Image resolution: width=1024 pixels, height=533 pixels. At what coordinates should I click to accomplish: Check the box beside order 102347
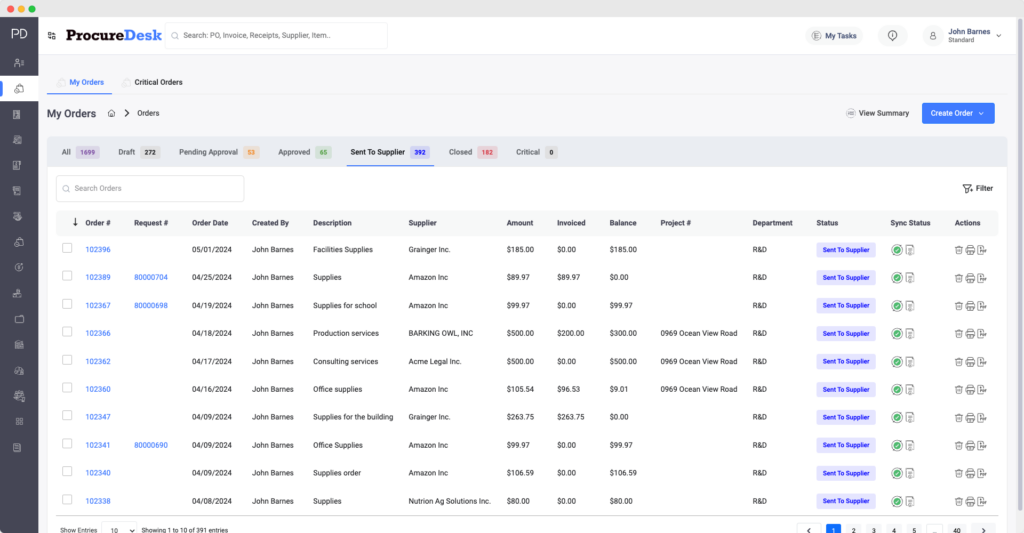click(x=67, y=415)
